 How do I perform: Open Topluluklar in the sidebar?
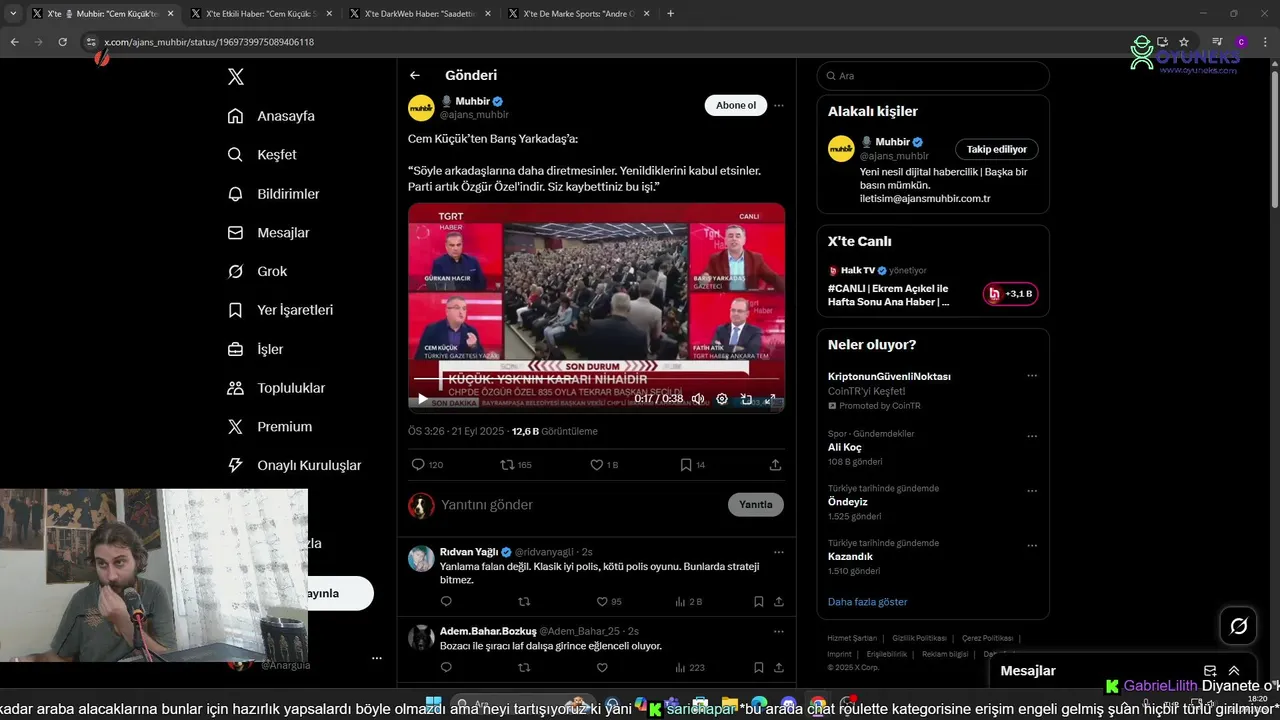[276, 388]
